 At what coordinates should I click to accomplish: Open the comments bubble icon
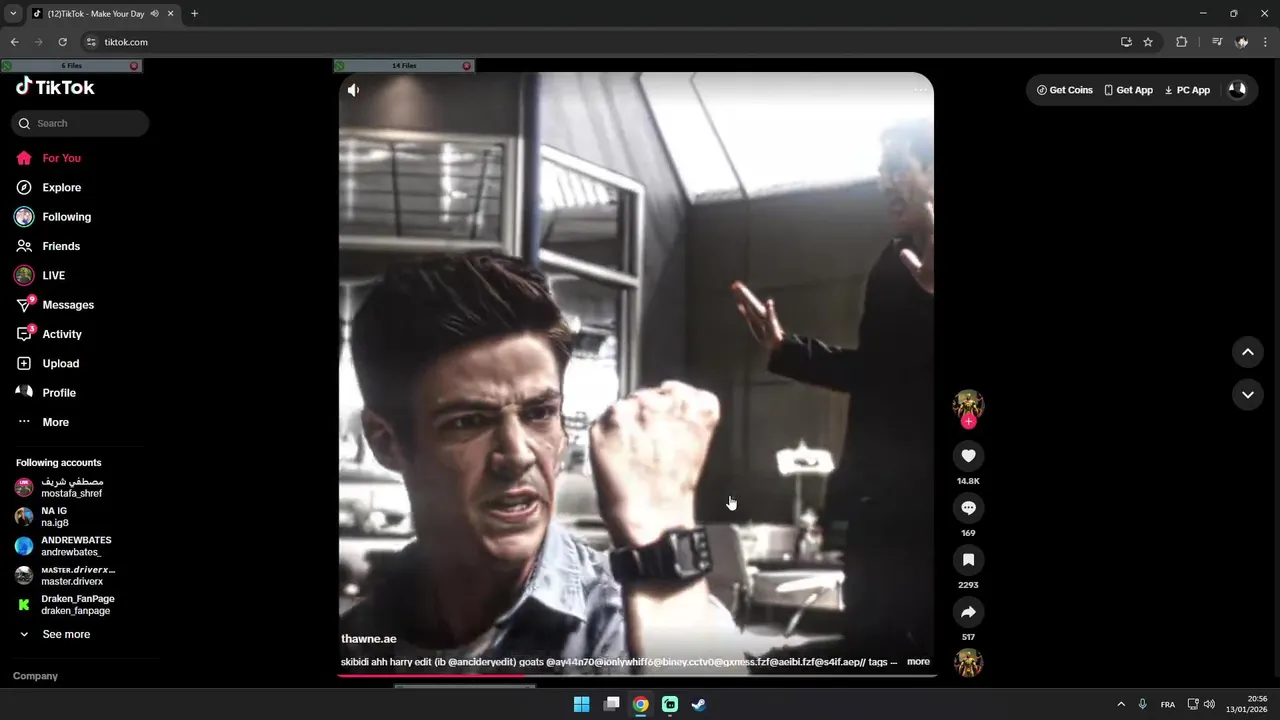[968, 508]
